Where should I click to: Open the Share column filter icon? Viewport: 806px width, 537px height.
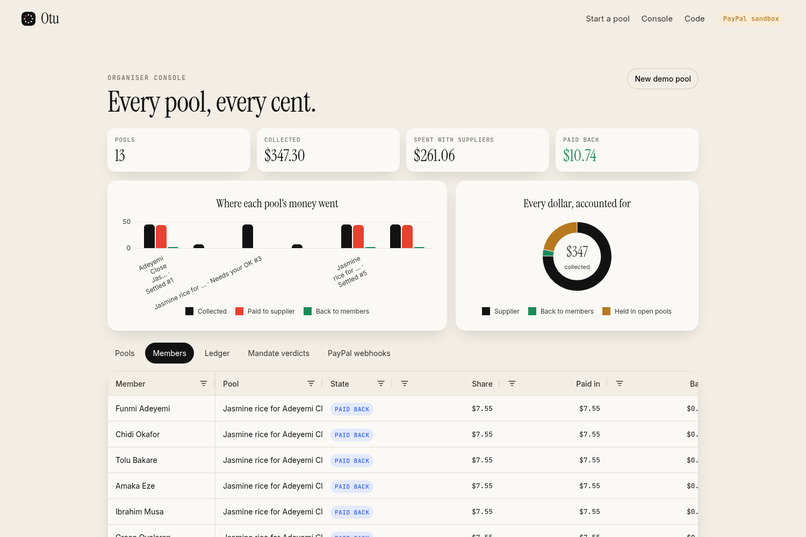point(512,384)
